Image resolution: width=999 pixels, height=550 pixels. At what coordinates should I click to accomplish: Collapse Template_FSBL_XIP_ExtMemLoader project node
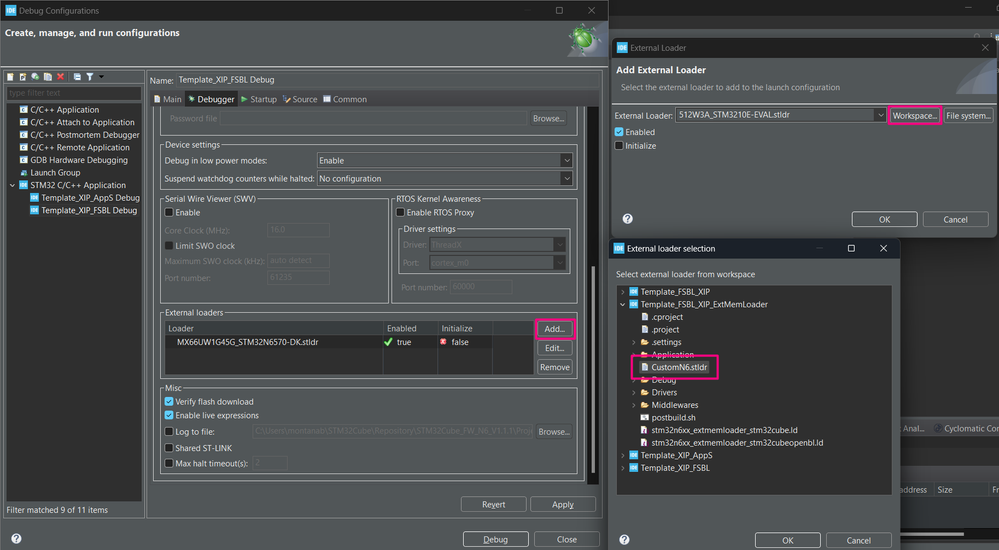click(622, 305)
